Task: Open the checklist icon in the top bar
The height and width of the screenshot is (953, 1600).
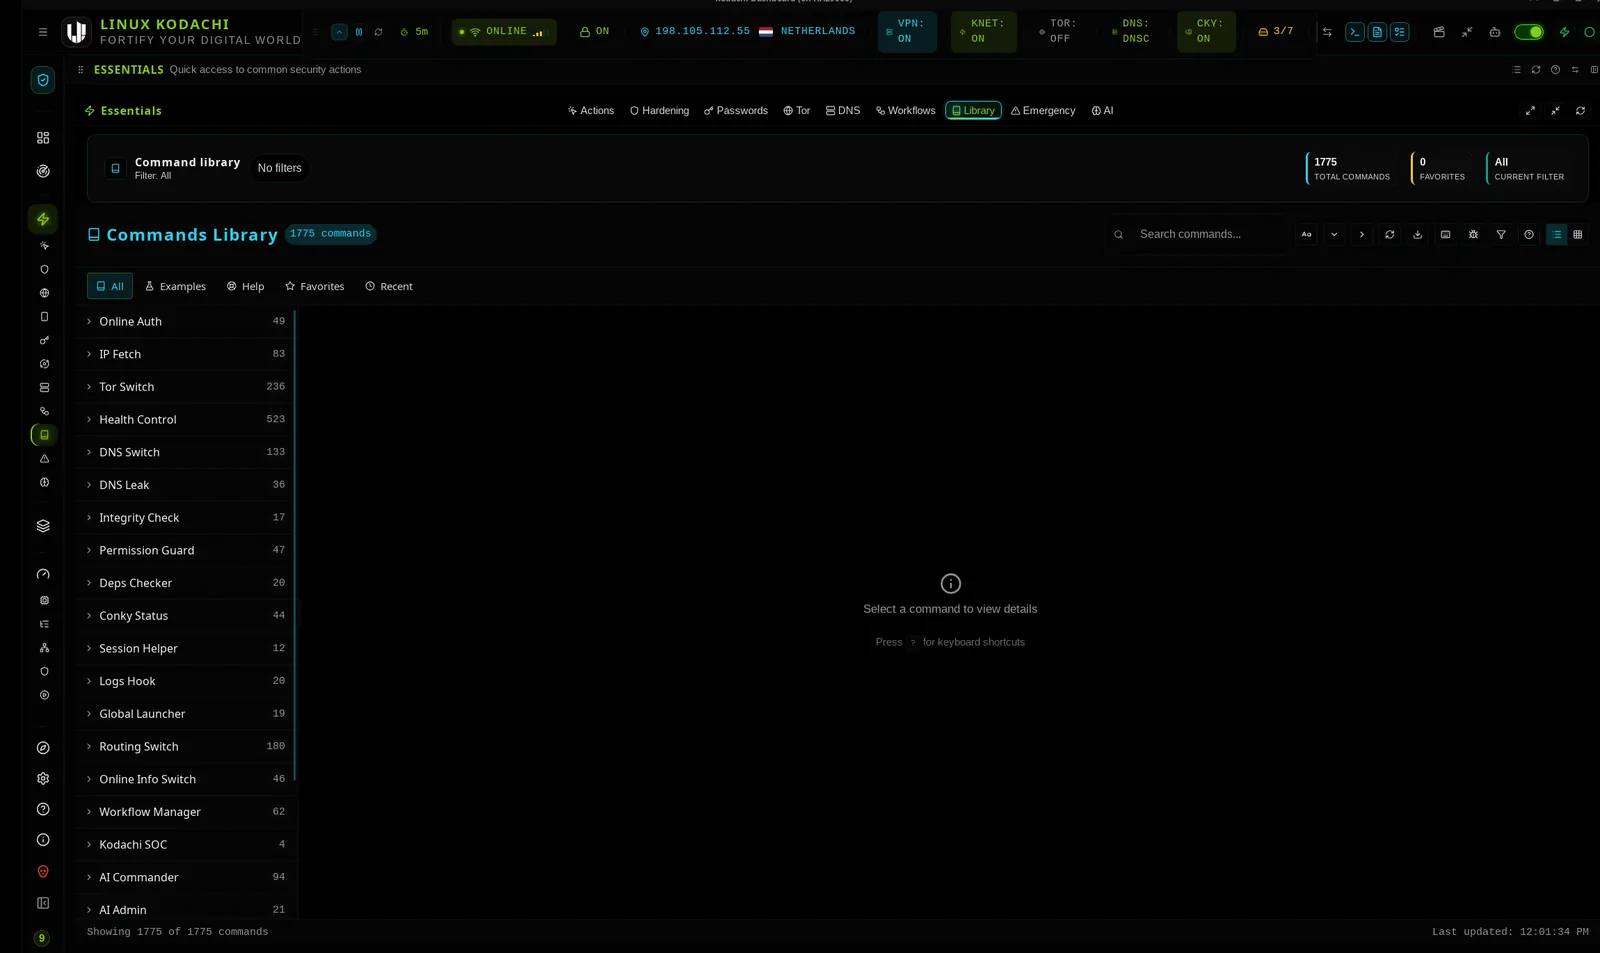Action: (1399, 32)
